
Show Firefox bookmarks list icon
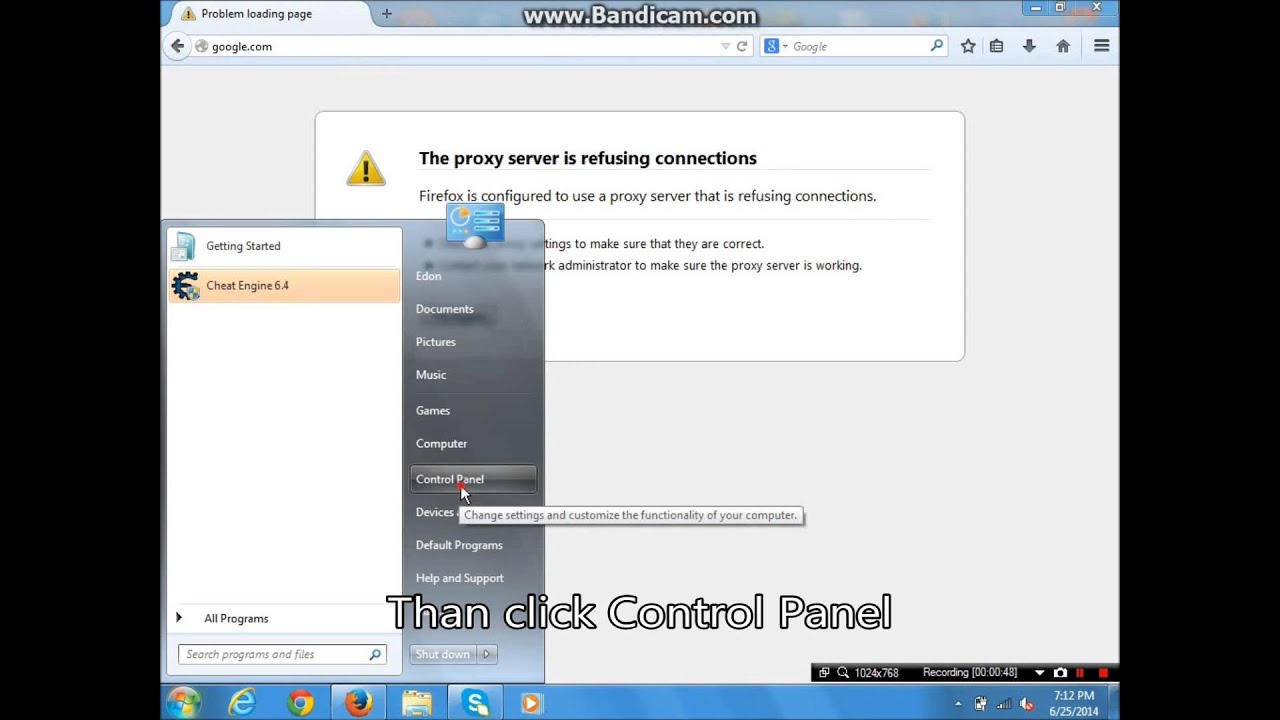pos(996,46)
